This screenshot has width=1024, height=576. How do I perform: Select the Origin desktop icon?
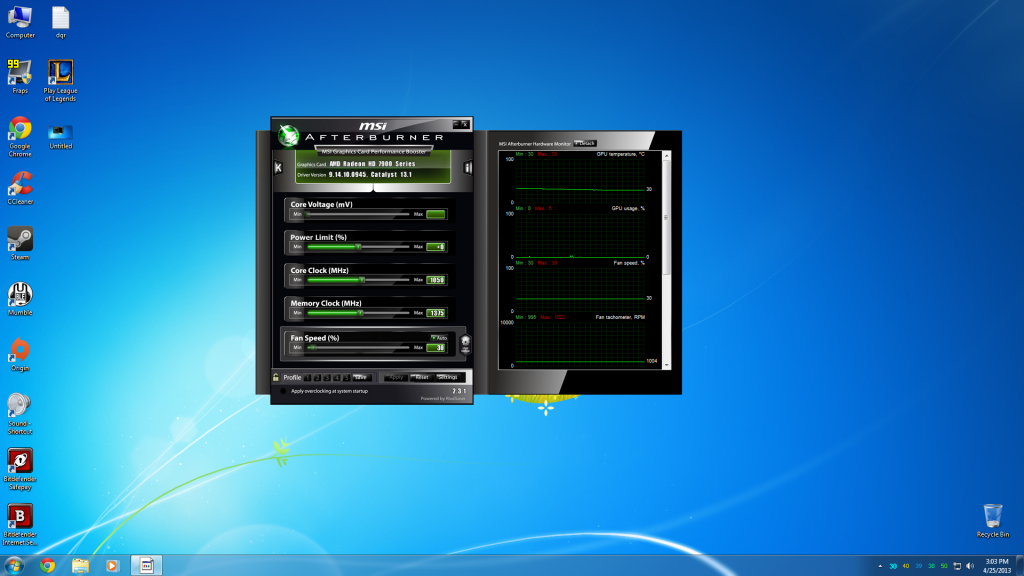20,355
